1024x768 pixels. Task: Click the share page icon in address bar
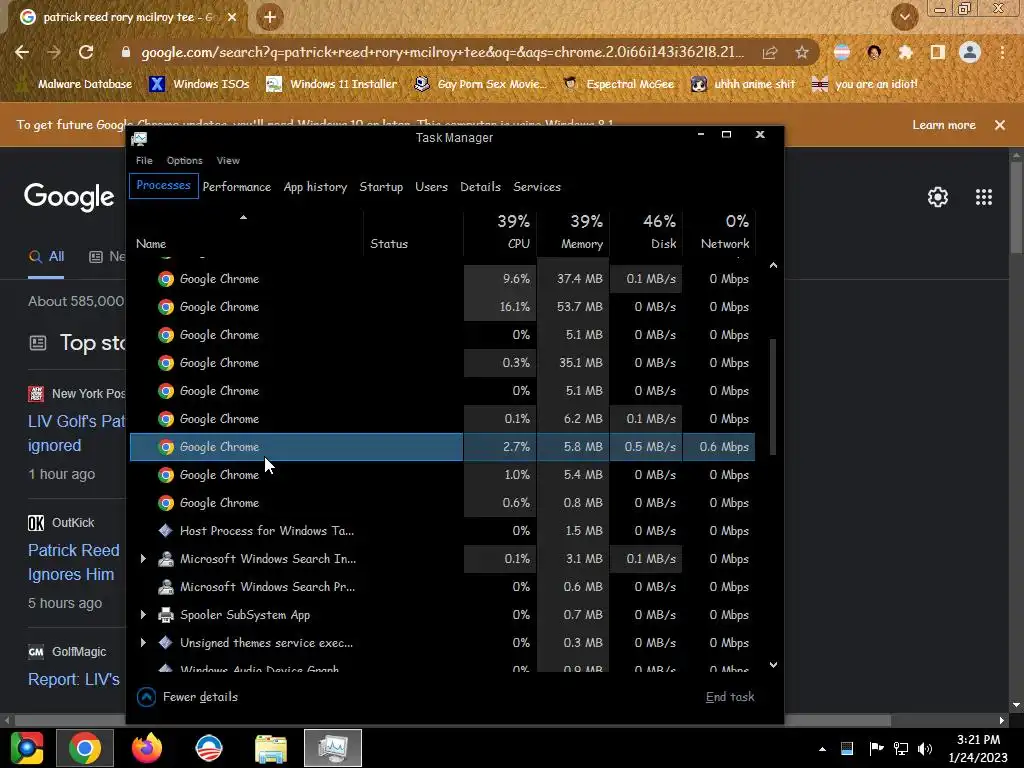click(770, 52)
